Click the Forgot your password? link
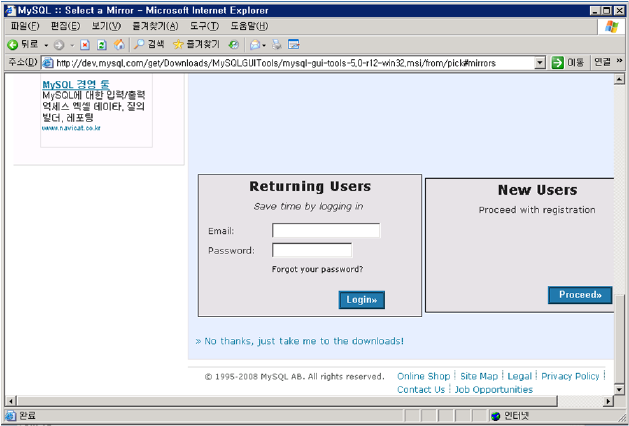Image resolution: width=629 pixels, height=426 pixels. [x=317, y=269]
